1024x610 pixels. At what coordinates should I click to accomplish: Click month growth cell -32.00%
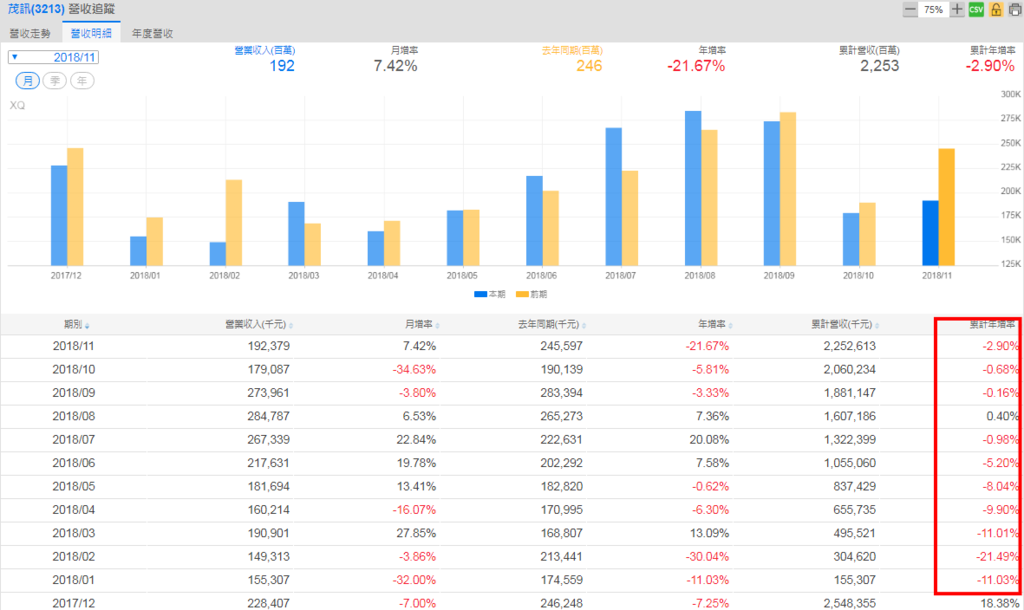[414, 581]
